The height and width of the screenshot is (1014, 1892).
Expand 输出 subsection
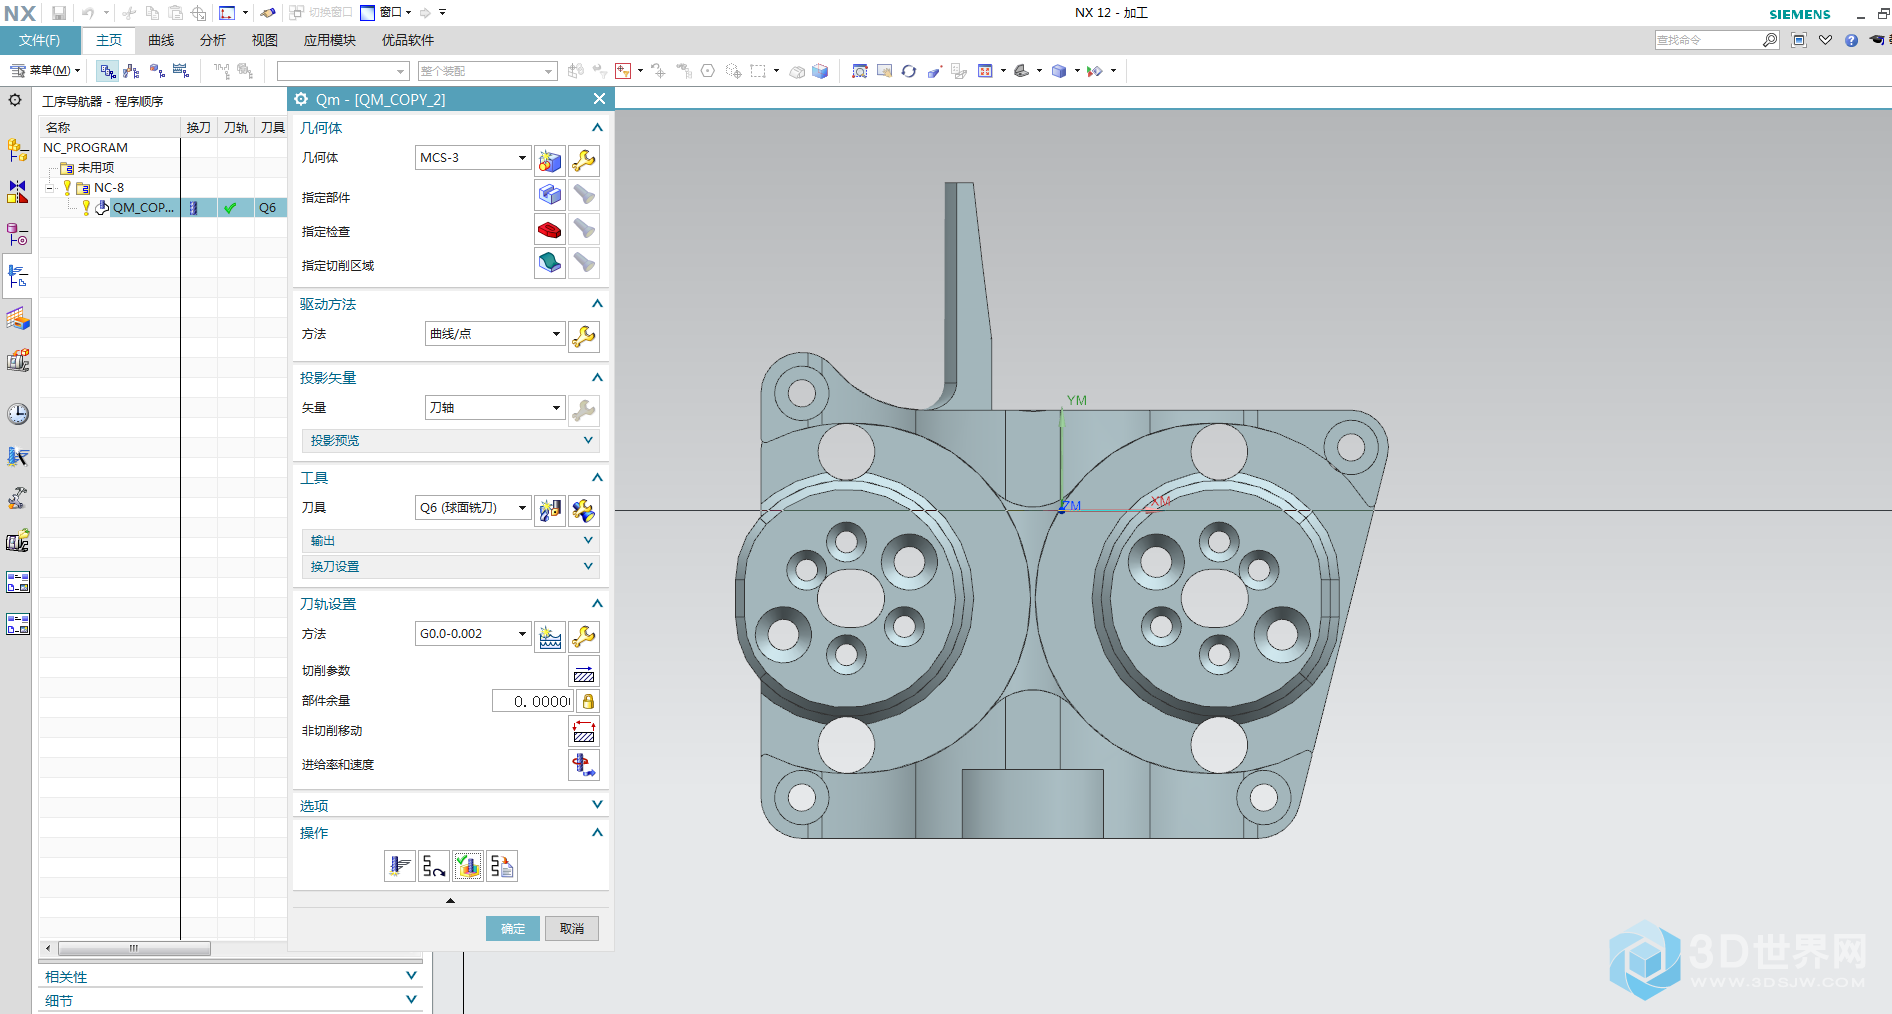click(451, 540)
